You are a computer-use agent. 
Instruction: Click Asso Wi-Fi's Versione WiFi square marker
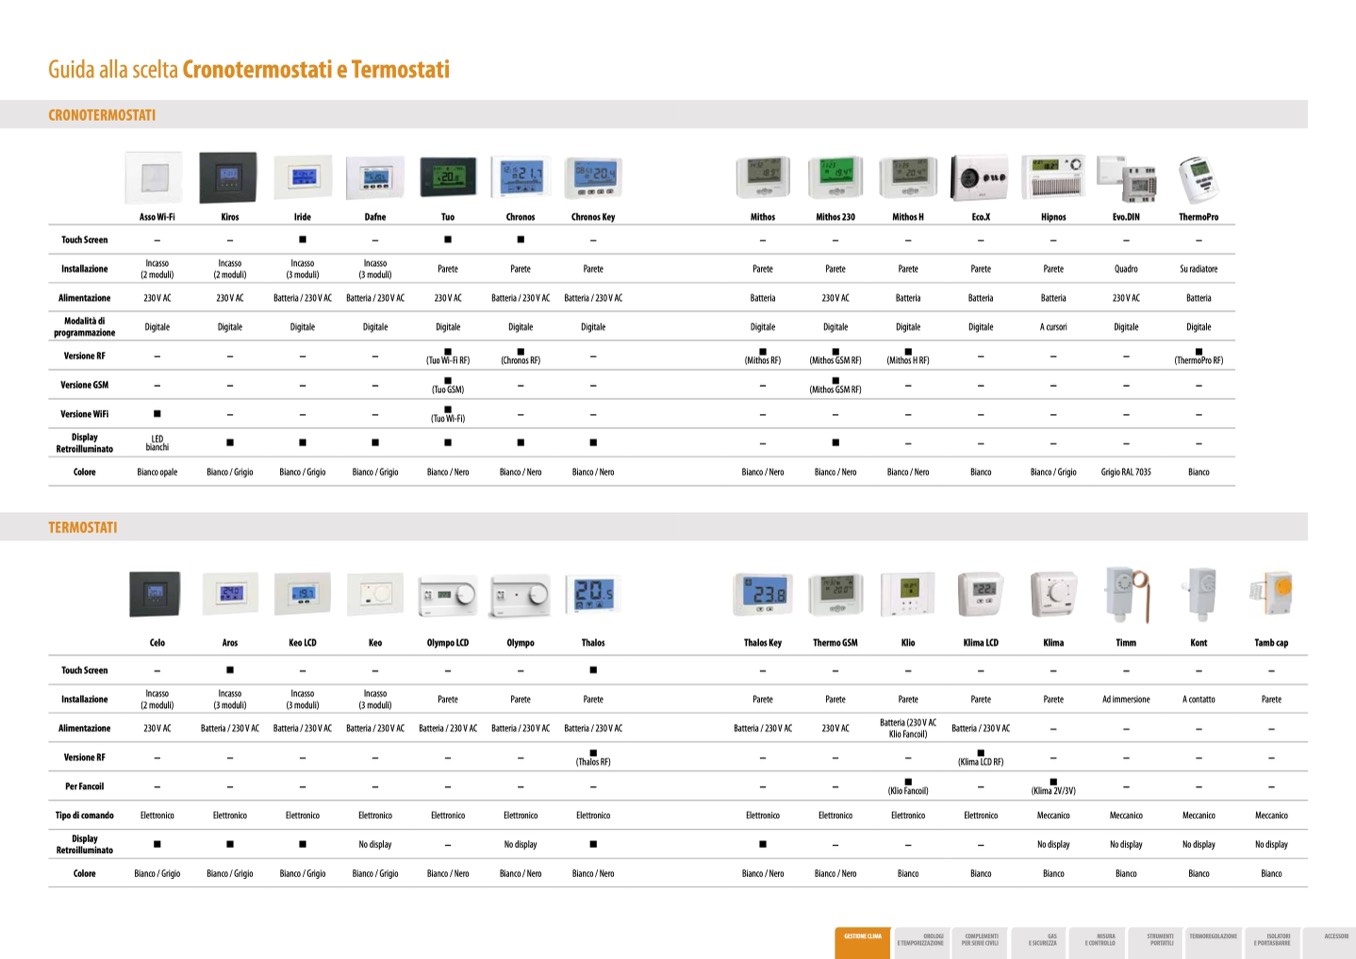[157, 414]
